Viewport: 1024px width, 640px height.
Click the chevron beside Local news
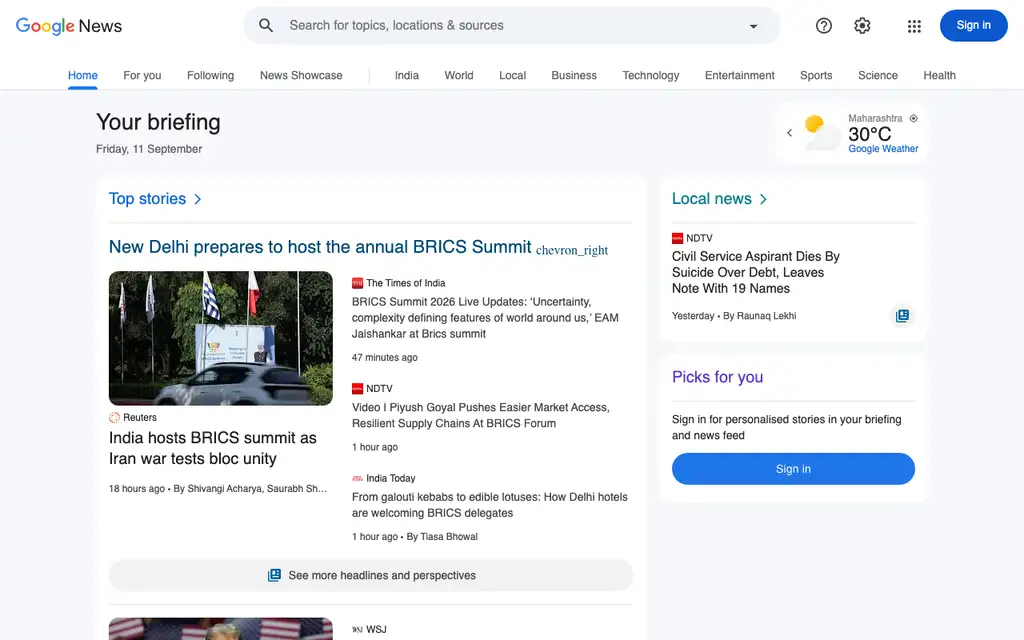tap(763, 199)
